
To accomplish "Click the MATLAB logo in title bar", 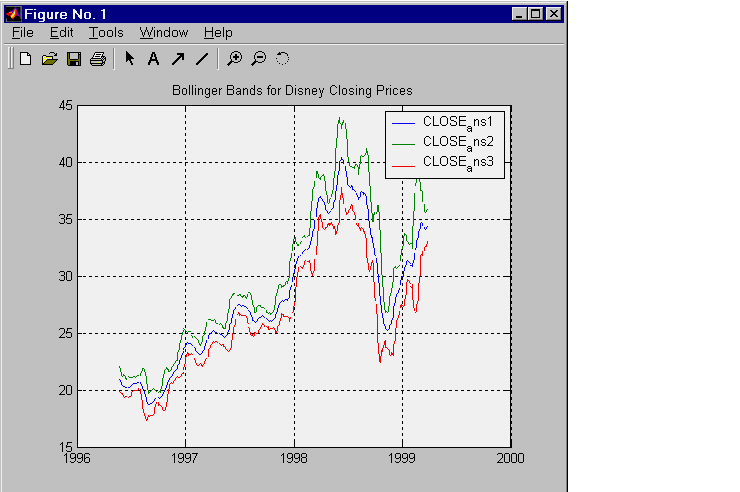I will [14, 14].
